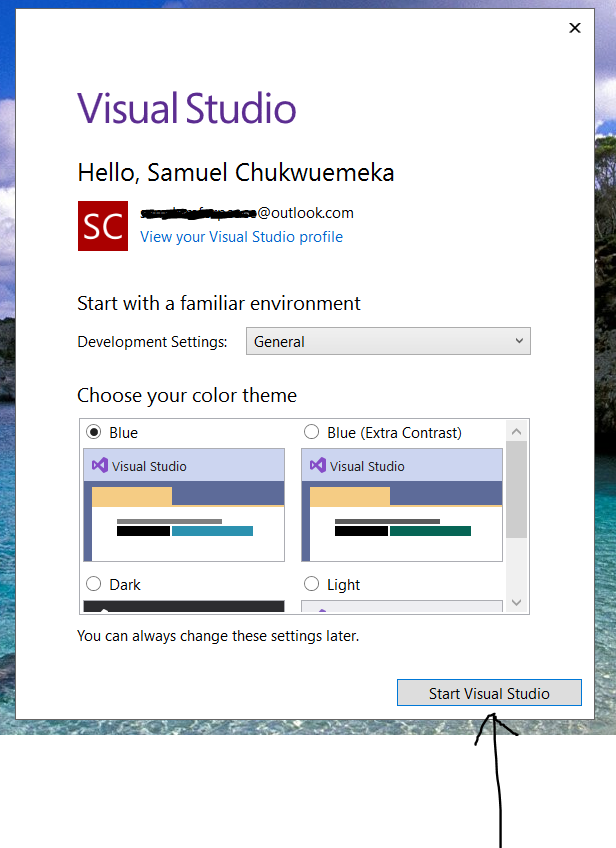This screenshot has width=616, height=848.
Task: Choose the Light theme radio button
Action: coord(312,584)
